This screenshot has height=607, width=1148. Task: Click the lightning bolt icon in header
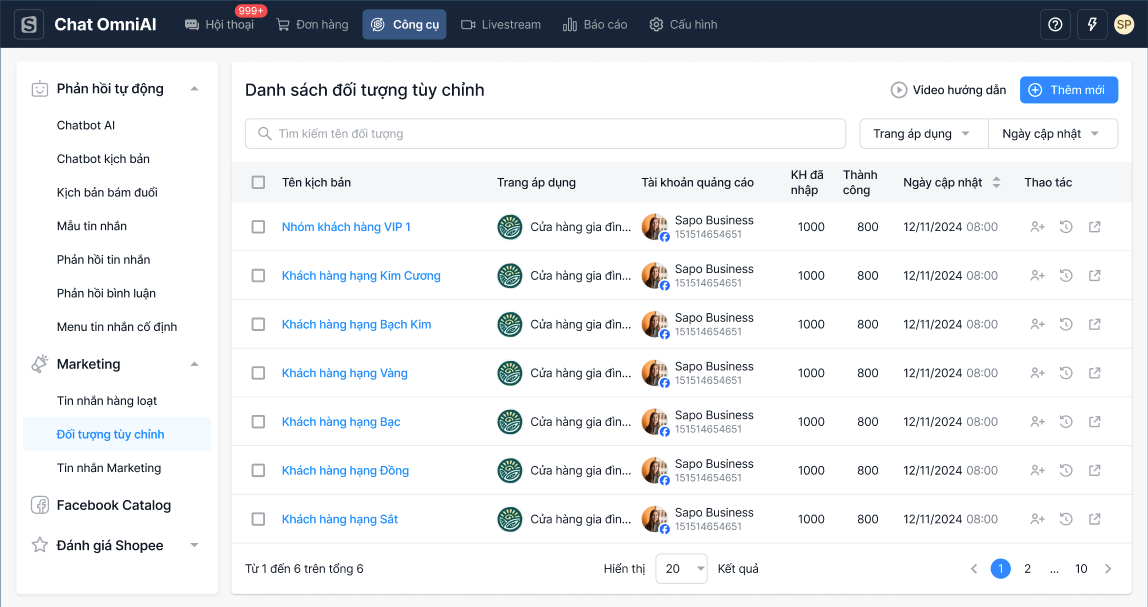tap(1091, 24)
